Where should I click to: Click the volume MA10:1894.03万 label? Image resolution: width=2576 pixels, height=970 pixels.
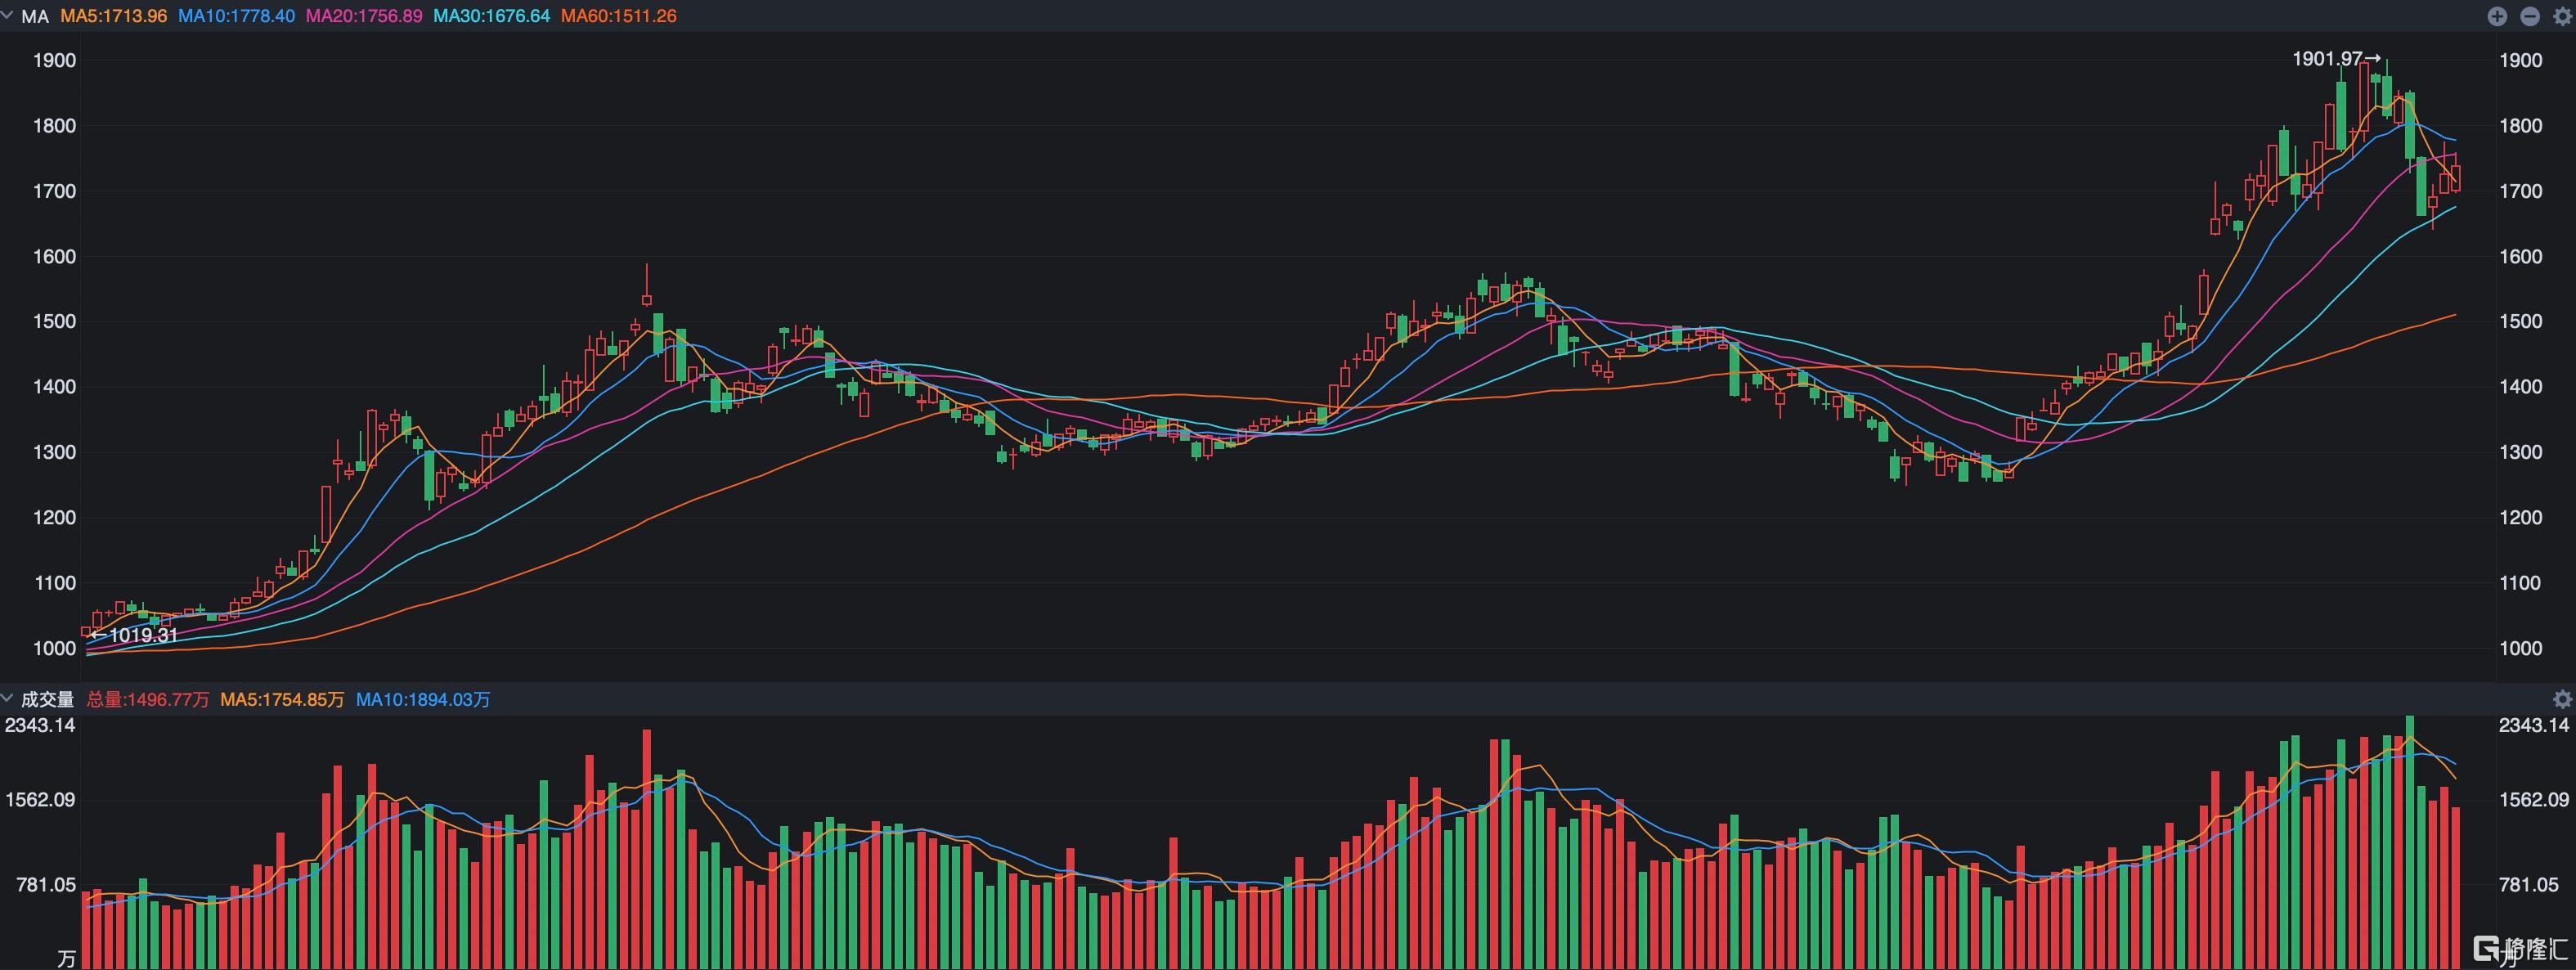pyautogui.click(x=423, y=699)
